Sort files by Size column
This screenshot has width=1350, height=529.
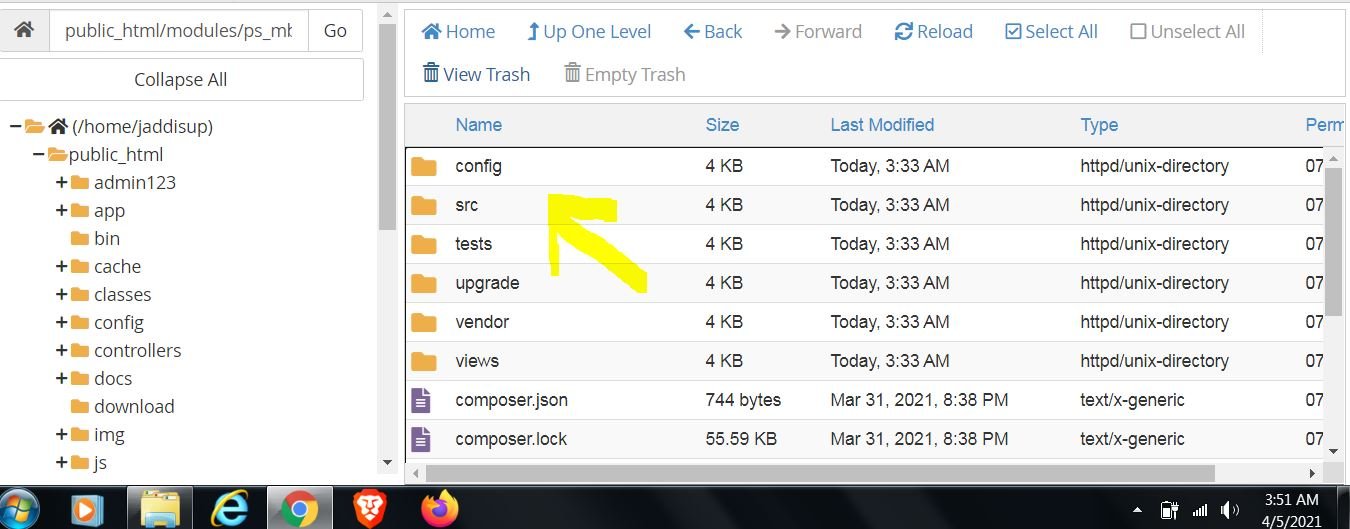pyautogui.click(x=721, y=125)
